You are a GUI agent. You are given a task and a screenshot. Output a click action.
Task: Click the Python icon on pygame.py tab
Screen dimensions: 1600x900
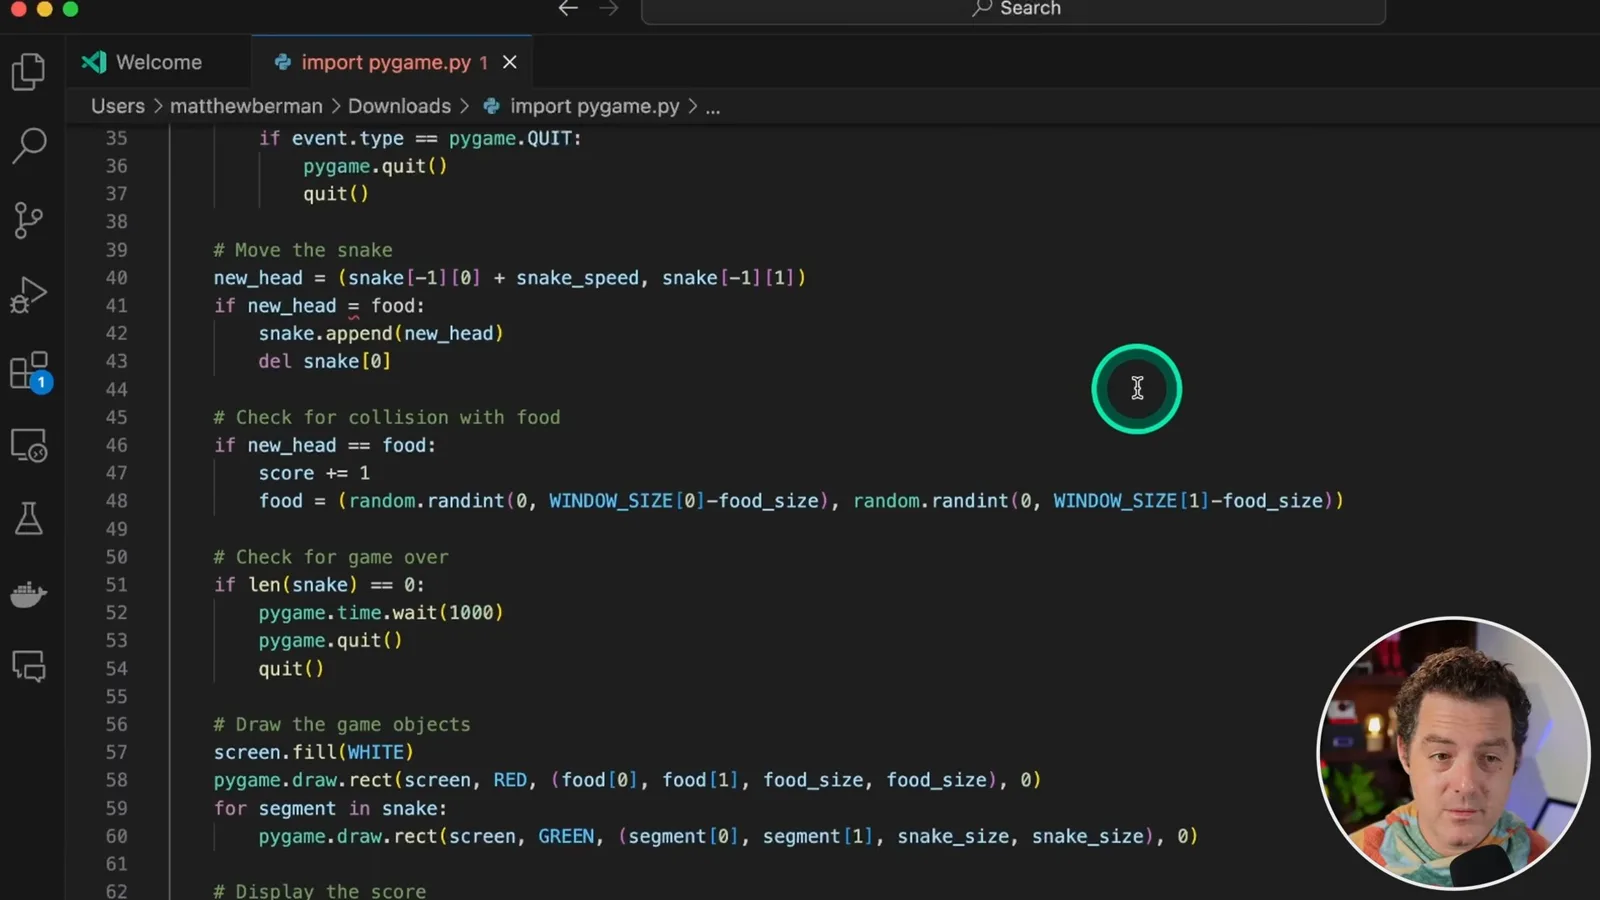(283, 62)
